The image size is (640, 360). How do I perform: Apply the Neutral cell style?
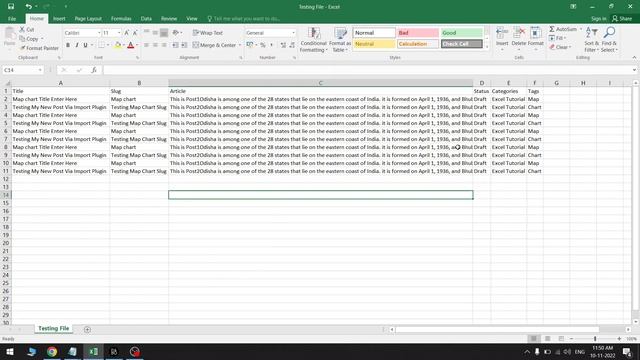click(x=374, y=44)
